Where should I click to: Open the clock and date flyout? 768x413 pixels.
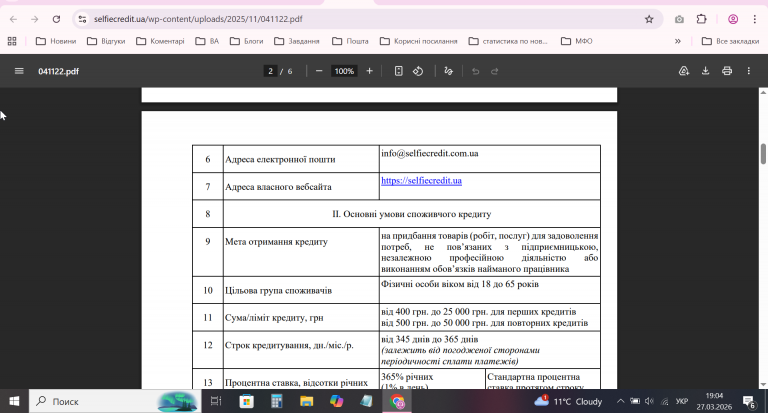(714, 401)
